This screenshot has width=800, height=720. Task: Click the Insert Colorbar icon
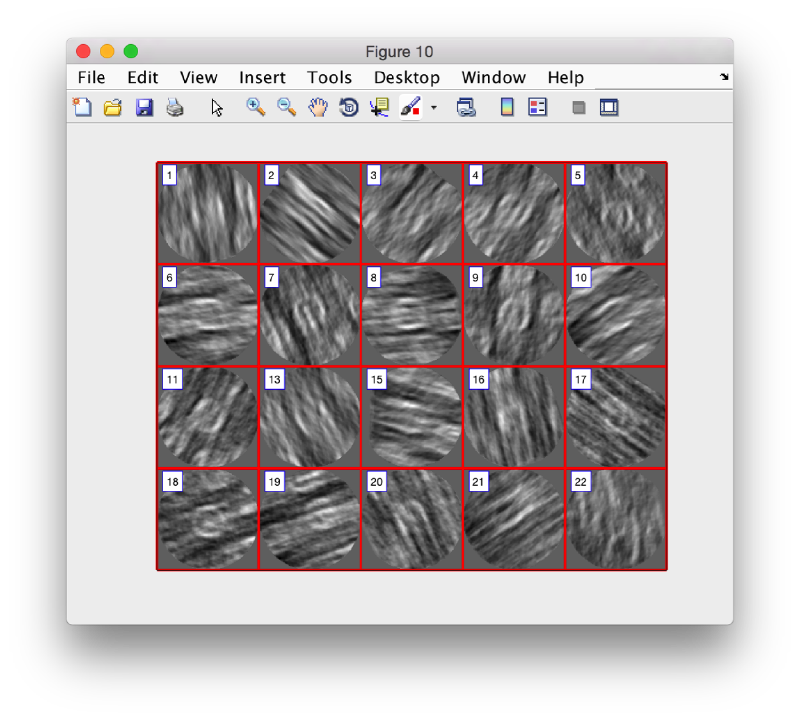click(507, 107)
